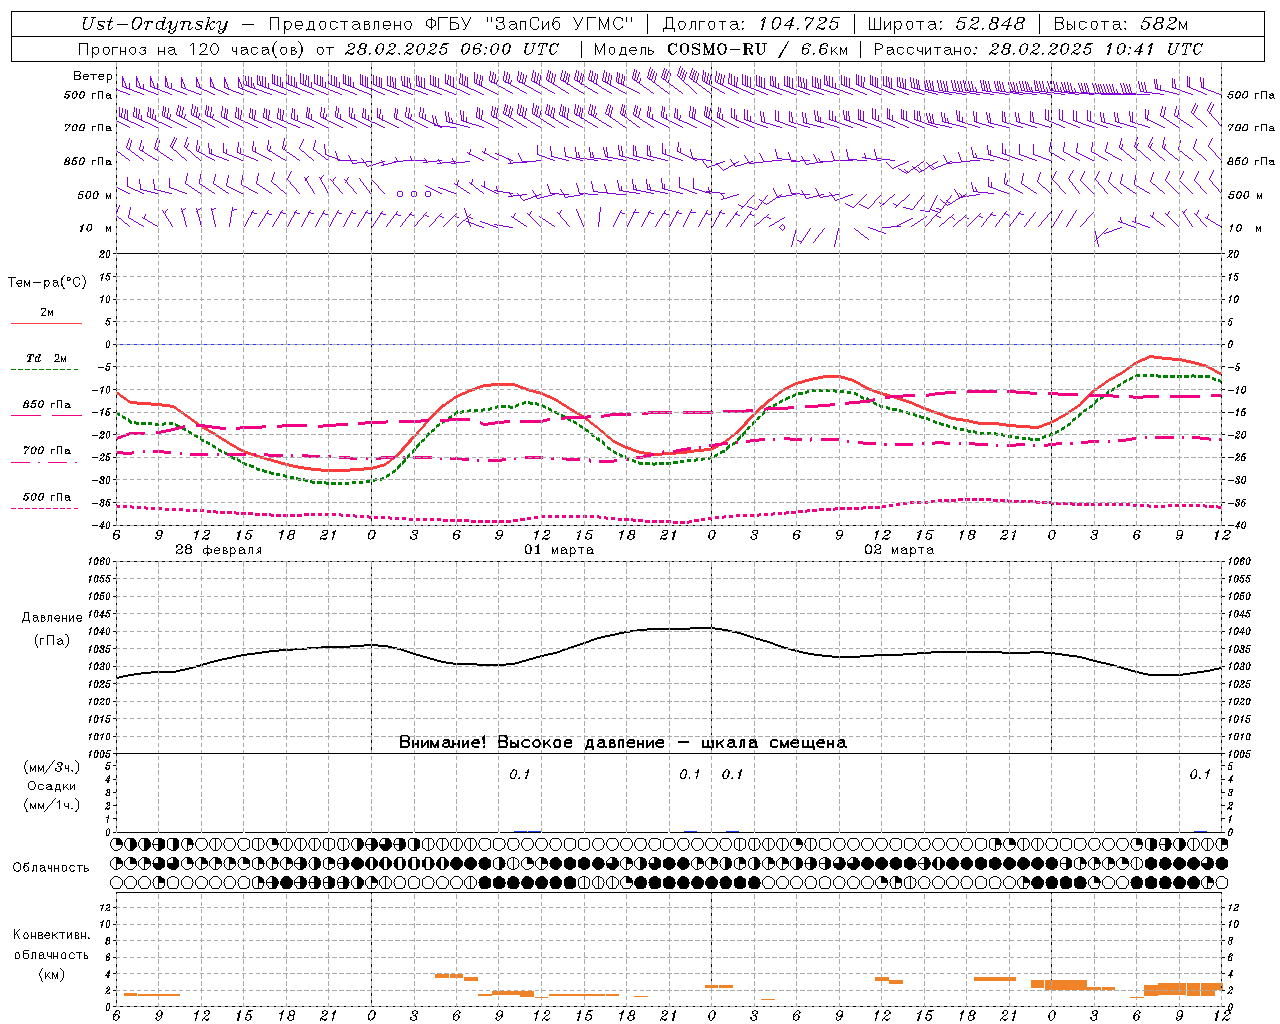Click the (мм/3ч.) precipitation unit label
This screenshot has height=1024, width=1280.
click(x=52, y=767)
